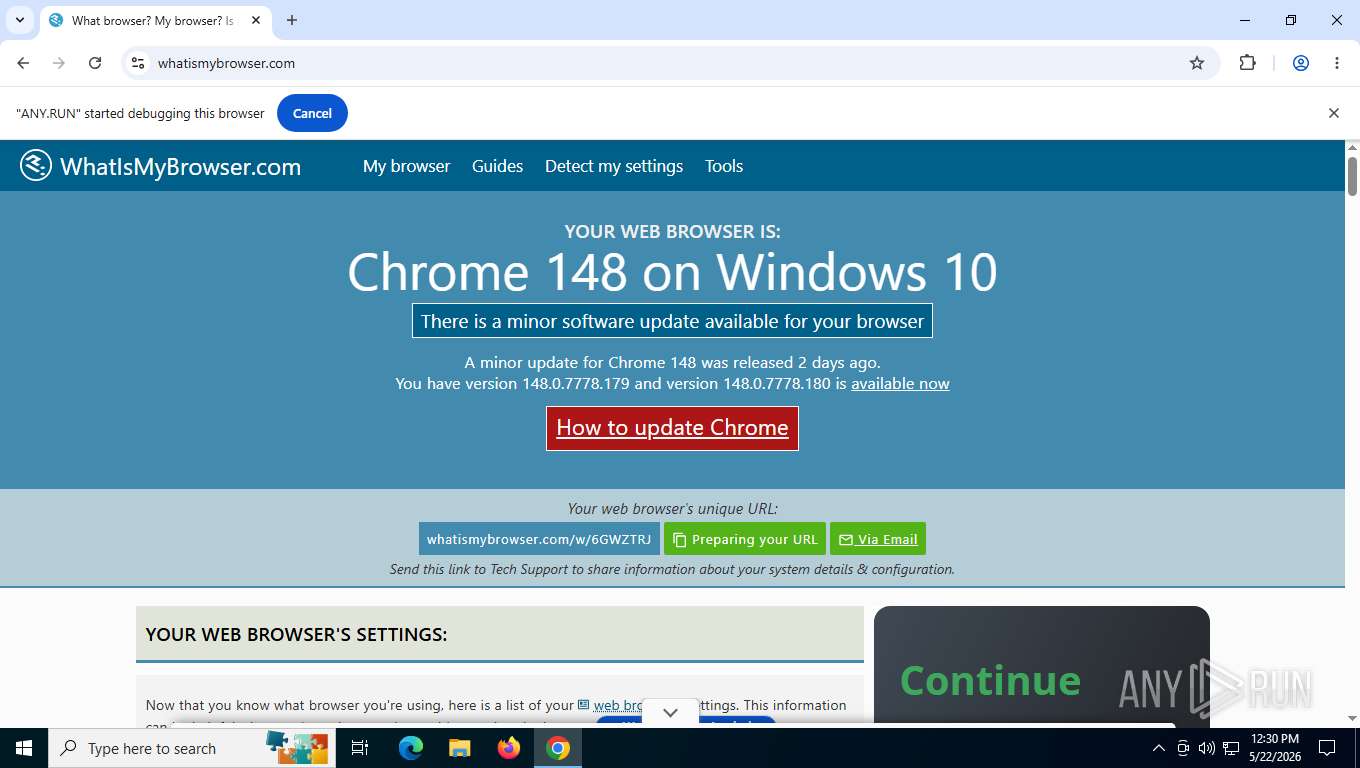This screenshot has width=1360, height=768.
Task: Click the volume speaker tray icon
Action: click(x=1206, y=748)
